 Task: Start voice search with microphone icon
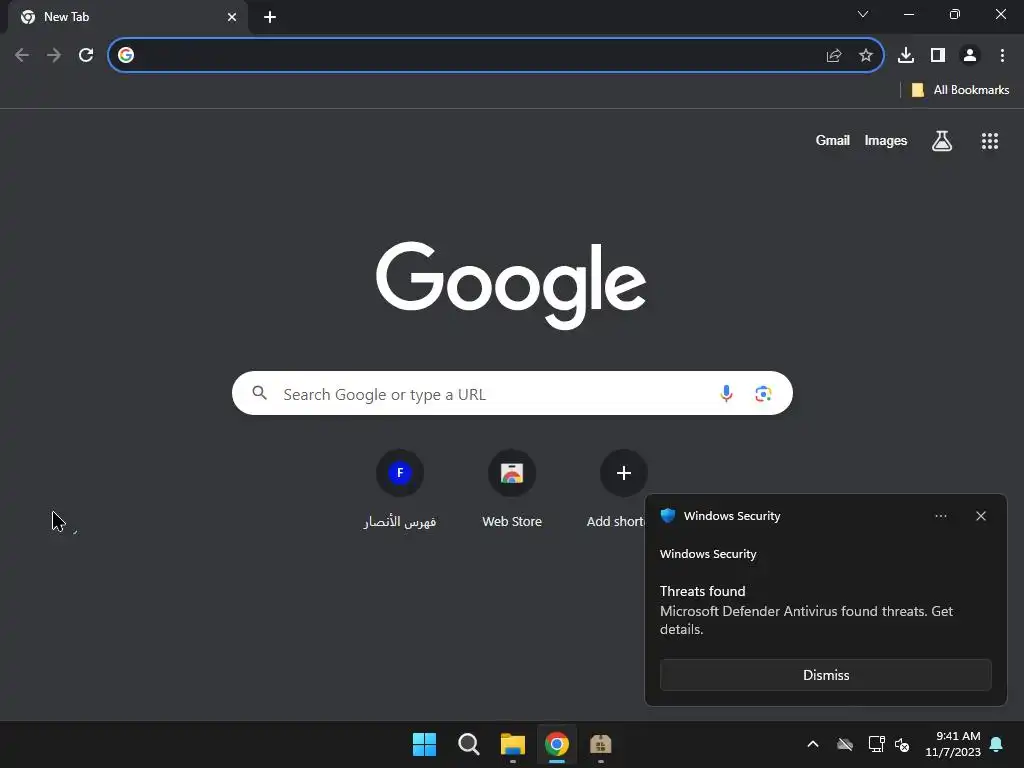tap(726, 394)
